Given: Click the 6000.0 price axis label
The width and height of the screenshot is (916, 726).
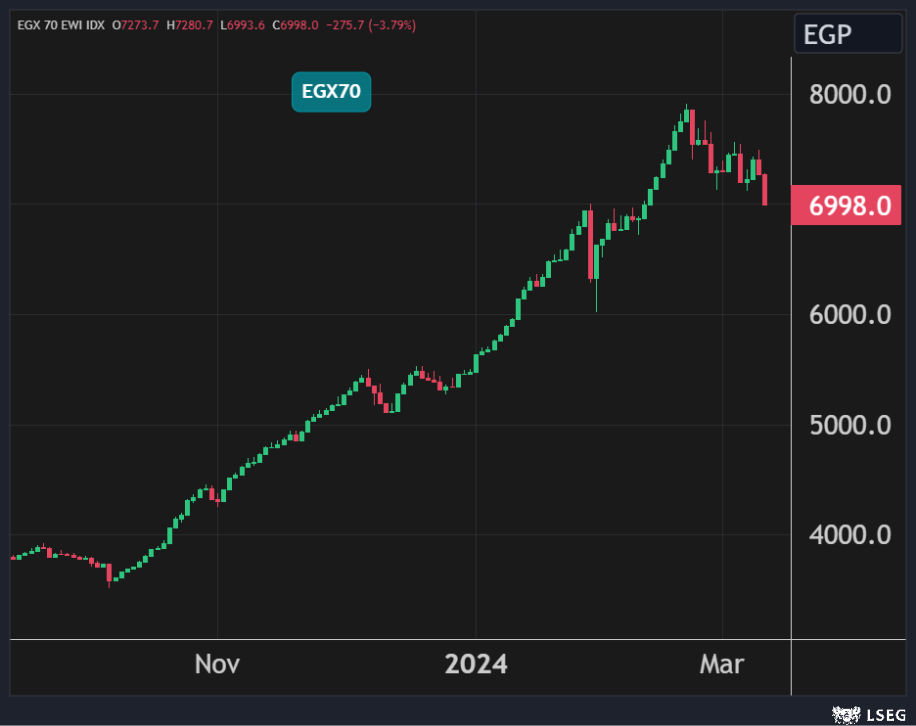Looking at the screenshot, I should [x=850, y=315].
